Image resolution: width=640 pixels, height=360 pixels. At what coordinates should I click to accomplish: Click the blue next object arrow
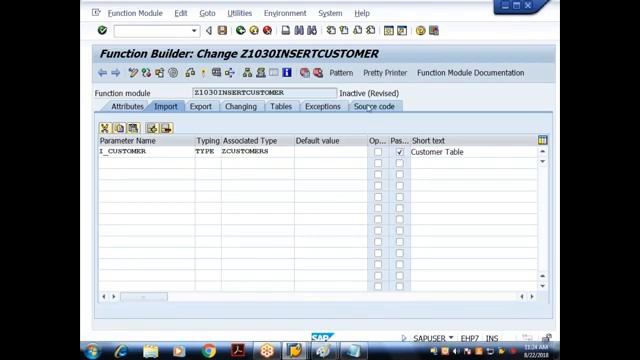point(116,73)
